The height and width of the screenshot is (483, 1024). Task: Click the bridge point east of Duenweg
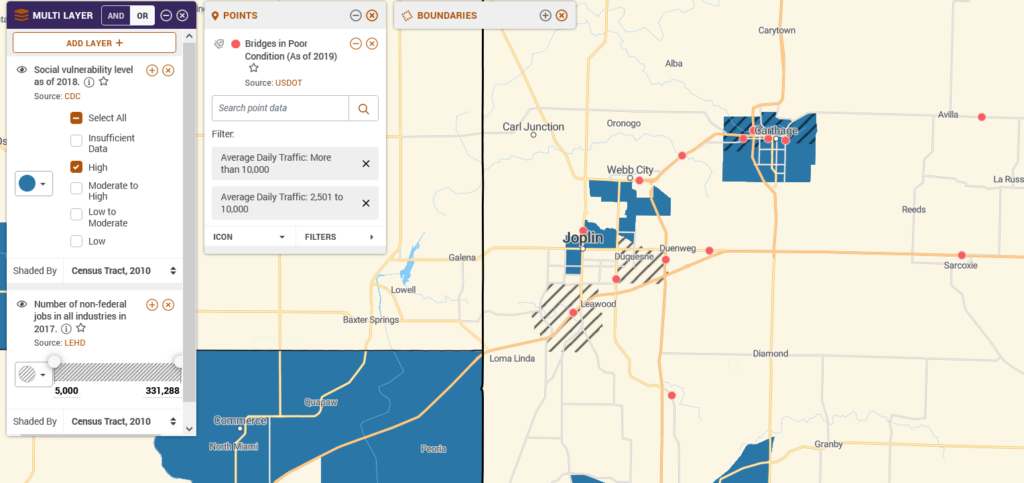[709, 251]
